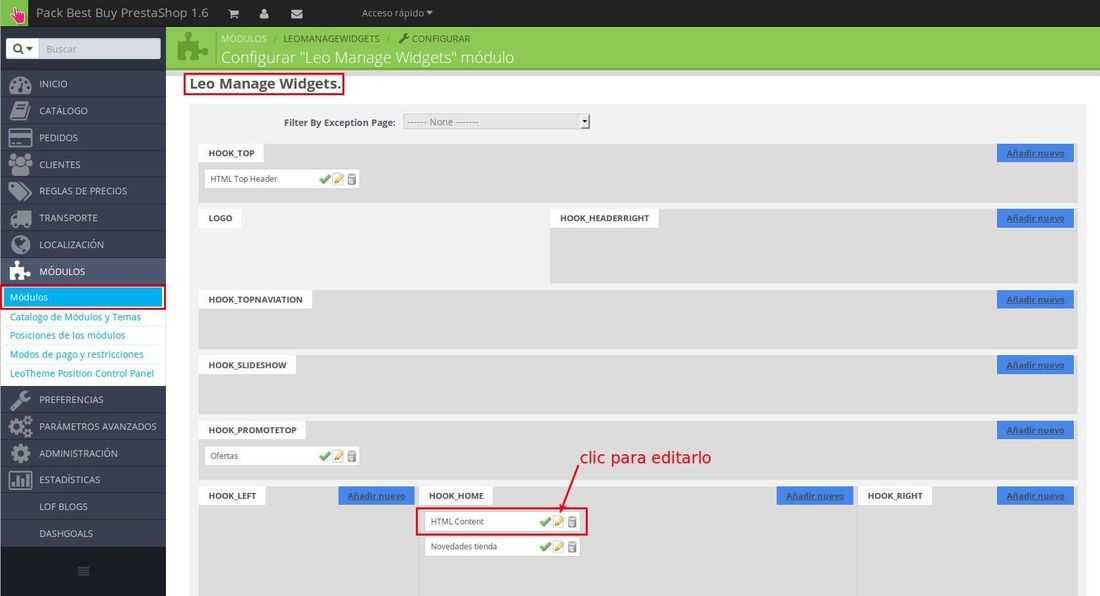Open the Preferencias sidebar menu
1100x596 pixels.
pyautogui.click(x=83, y=400)
